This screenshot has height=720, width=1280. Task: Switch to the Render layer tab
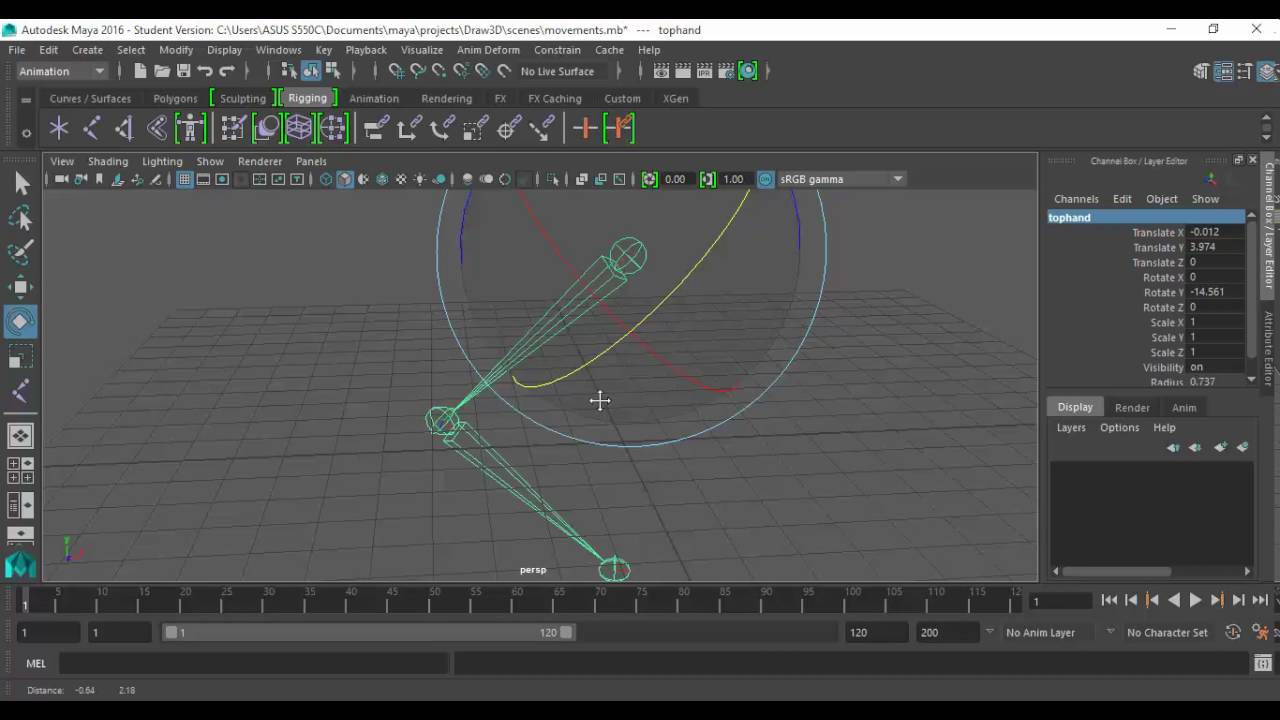coord(1132,407)
